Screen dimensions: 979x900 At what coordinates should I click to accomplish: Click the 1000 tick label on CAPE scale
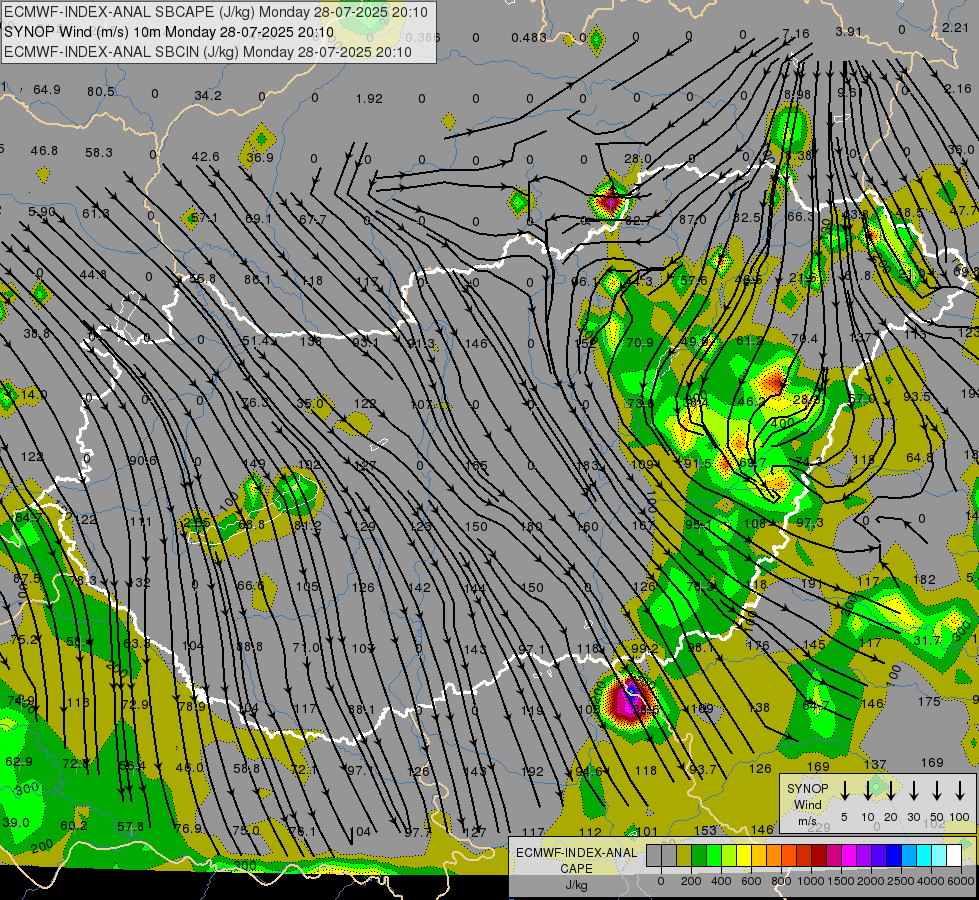pyautogui.click(x=810, y=881)
